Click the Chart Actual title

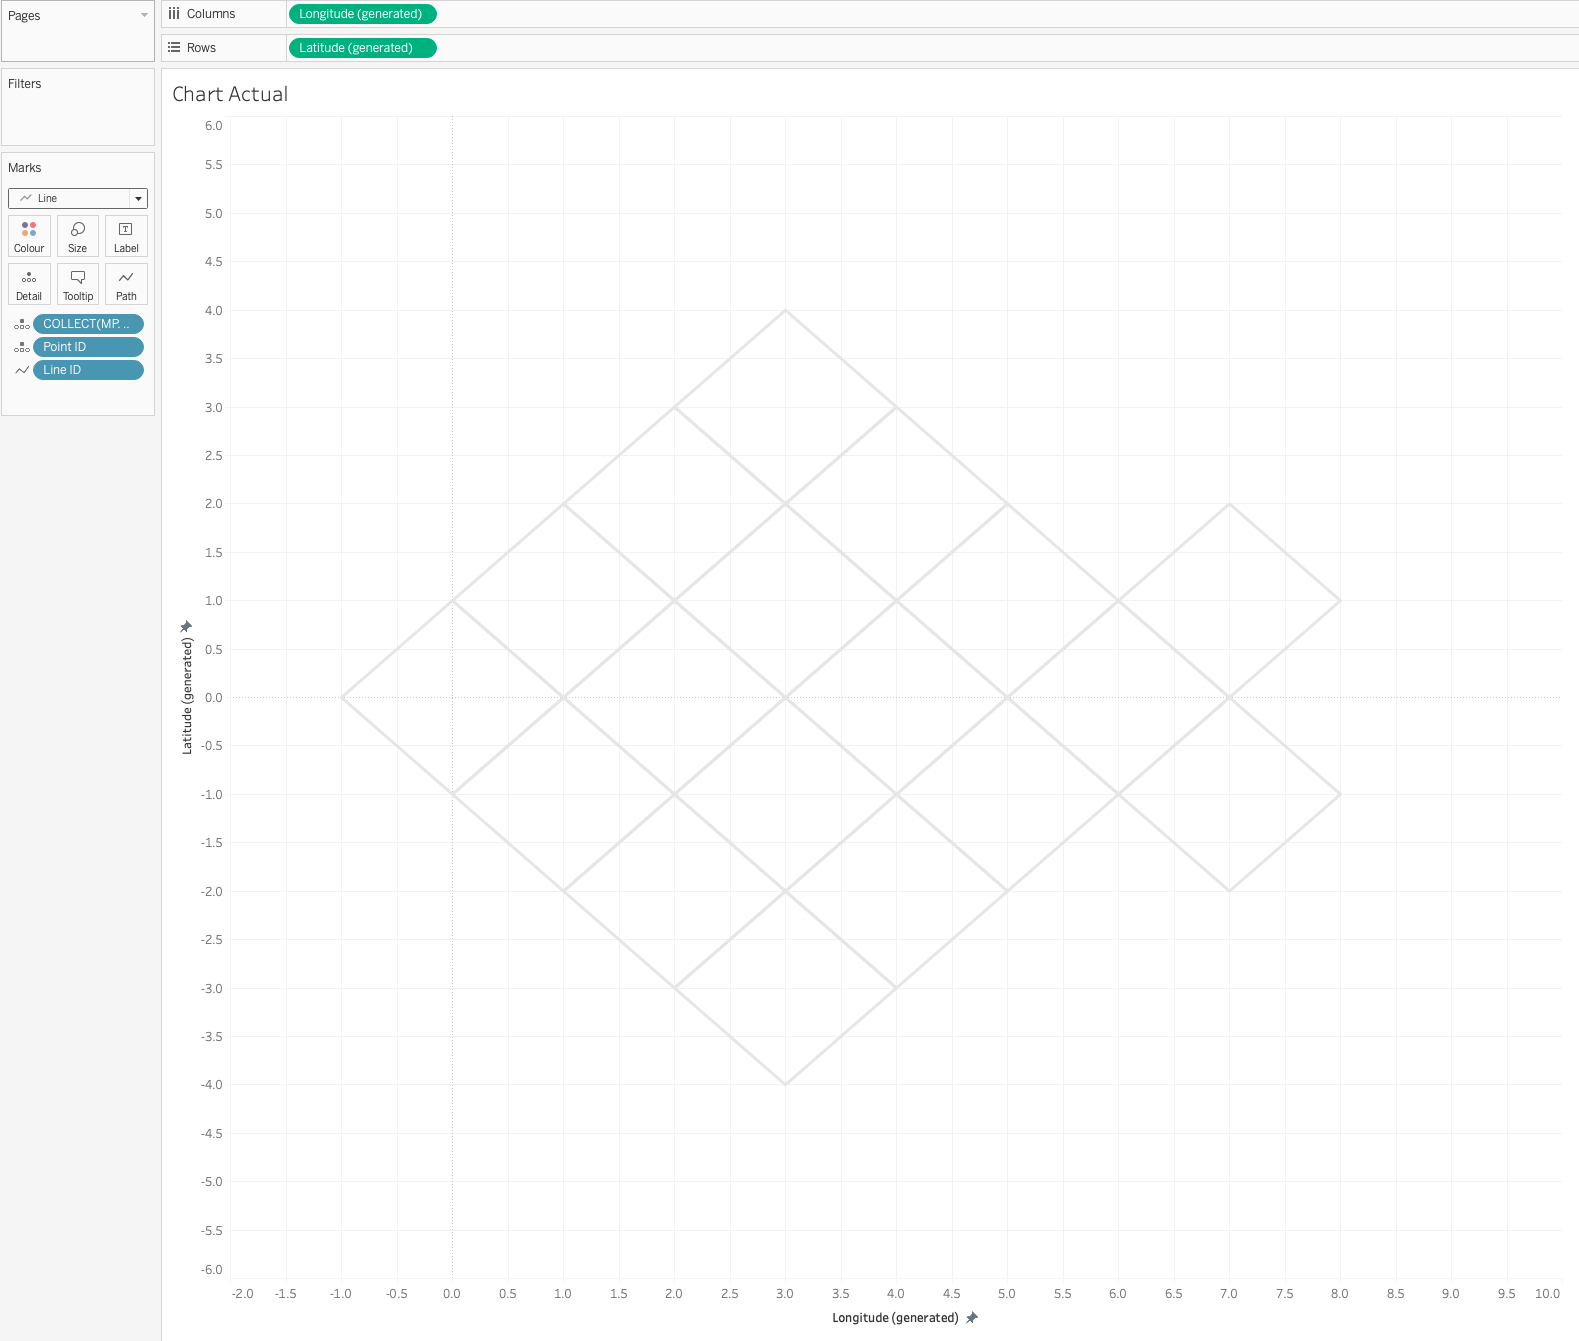[x=230, y=94]
